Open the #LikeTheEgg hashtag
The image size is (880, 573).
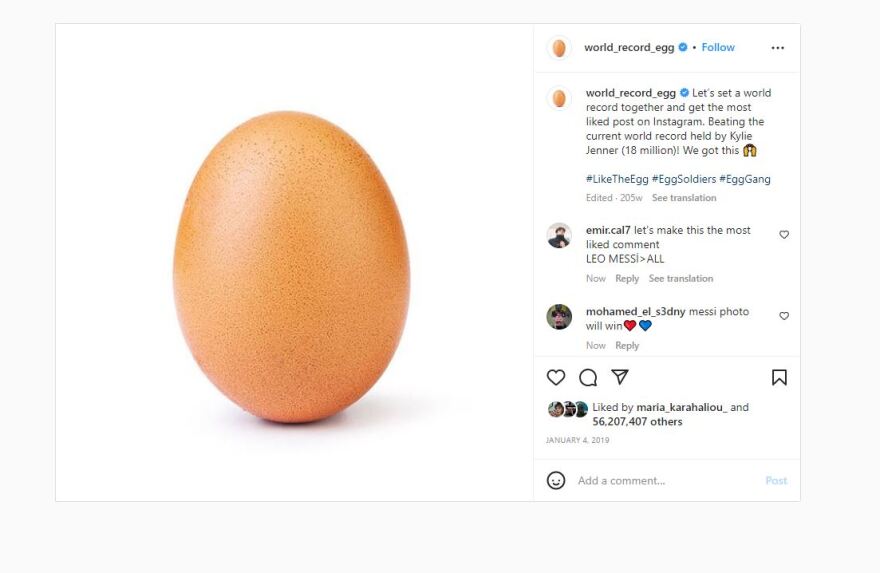point(617,180)
